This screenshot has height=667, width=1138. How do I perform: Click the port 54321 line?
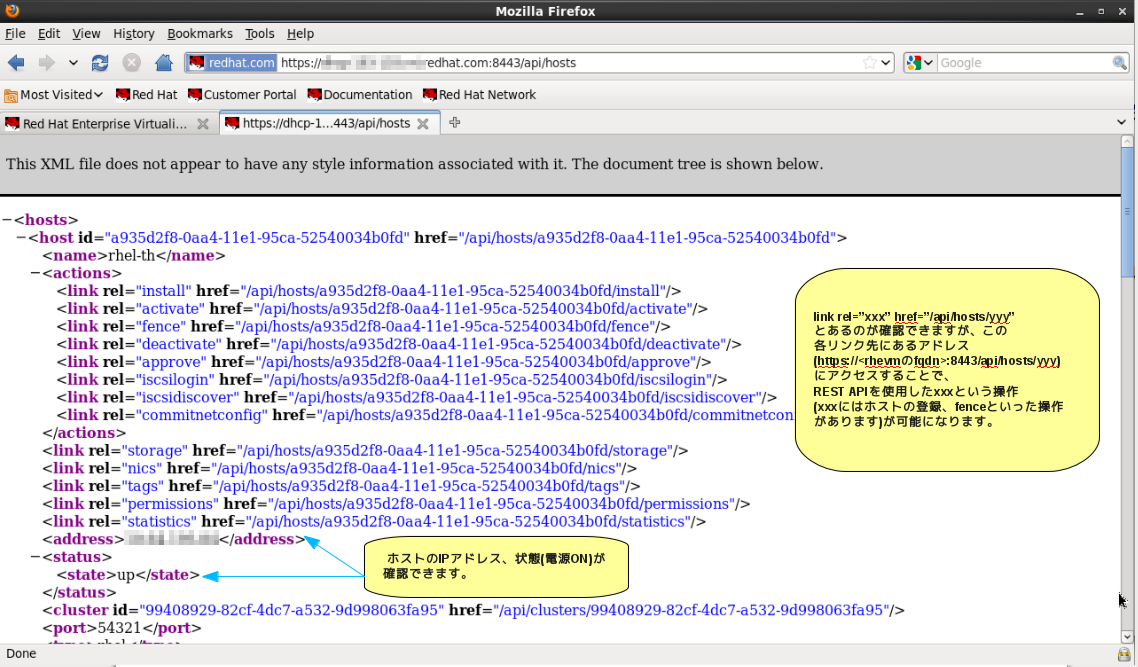pos(122,628)
